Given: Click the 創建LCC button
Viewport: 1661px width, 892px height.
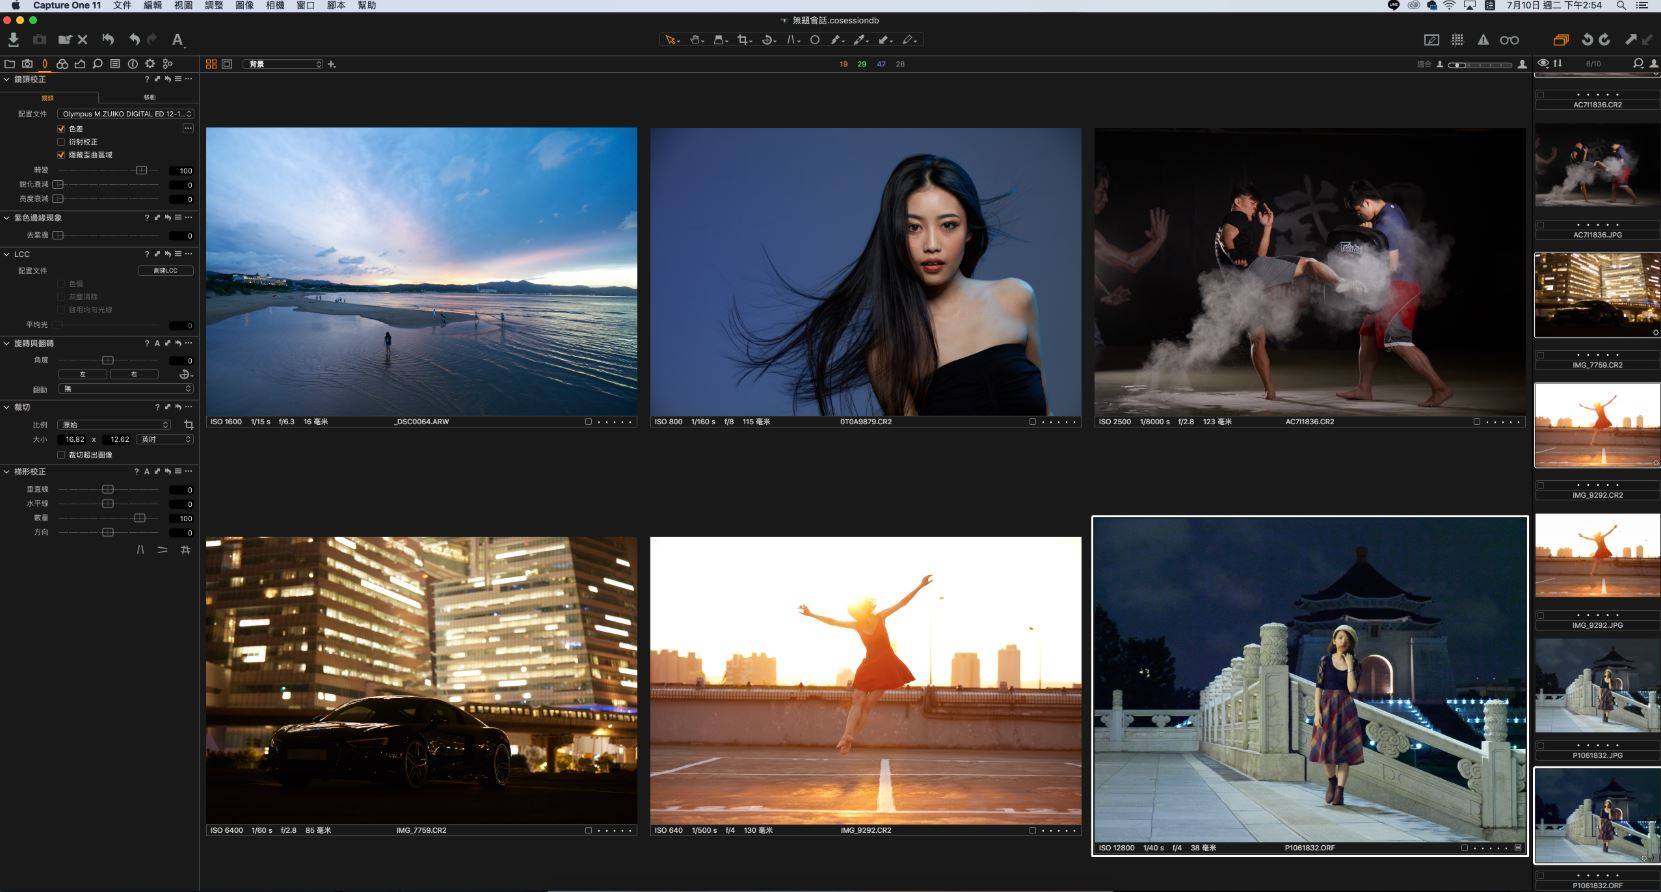Looking at the screenshot, I should click(x=165, y=271).
